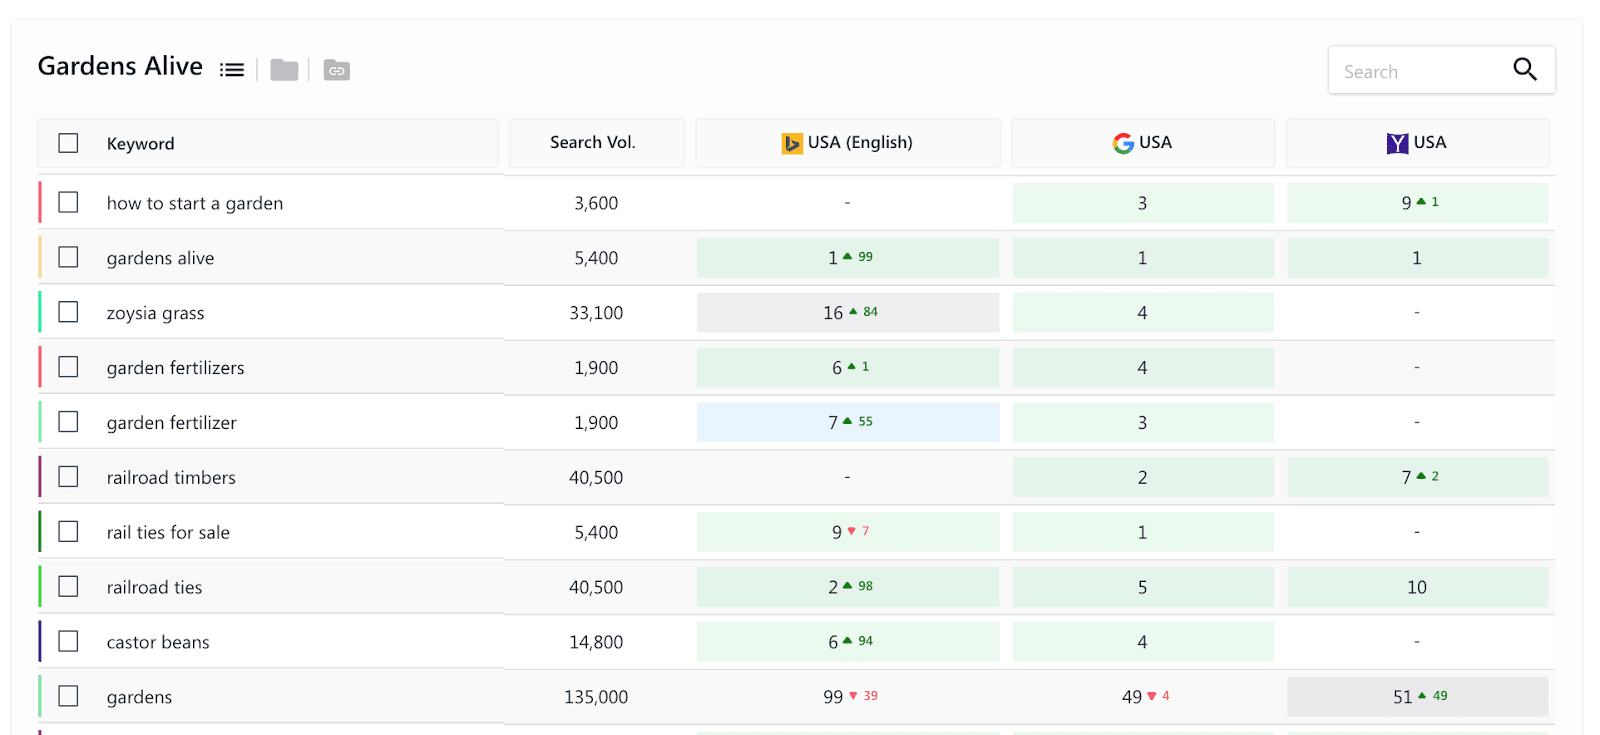Click keyword 'castor beans'
The width and height of the screenshot is (1600, 735).
point(158,643)
